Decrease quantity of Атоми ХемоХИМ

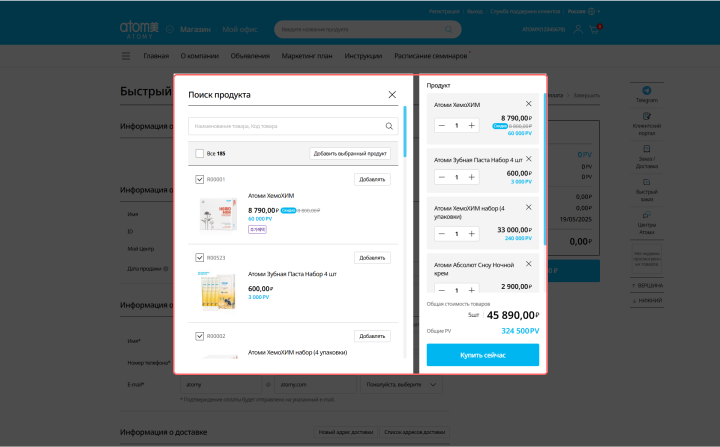[x=442, y=125]
